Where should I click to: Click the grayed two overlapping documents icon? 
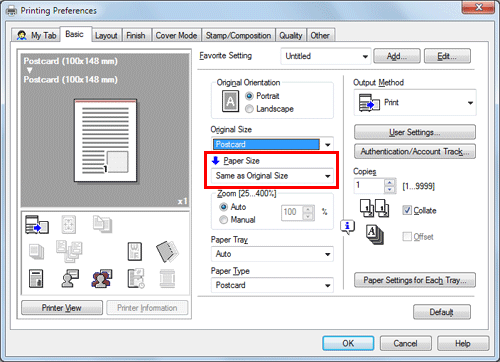point(102,224)
